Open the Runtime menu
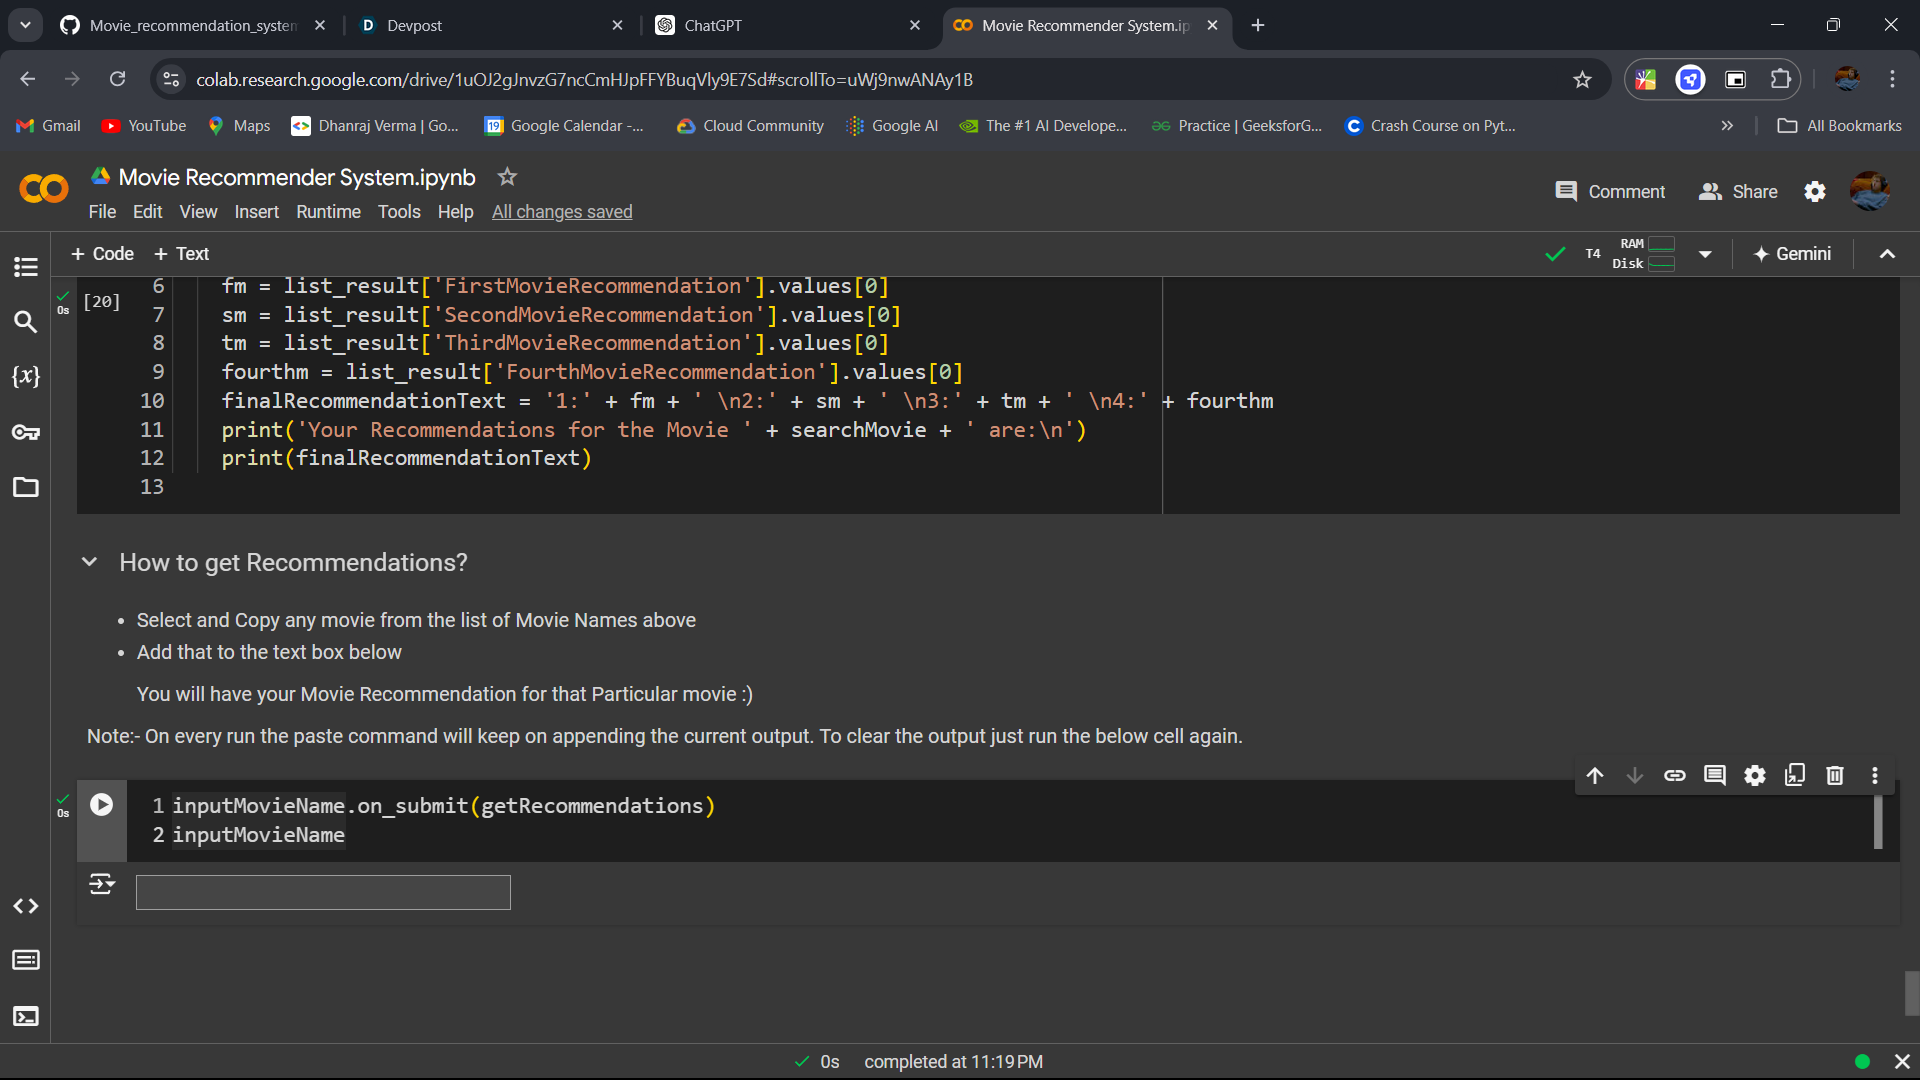This screenshot has width=1920, height=1080. pos(328,212)
